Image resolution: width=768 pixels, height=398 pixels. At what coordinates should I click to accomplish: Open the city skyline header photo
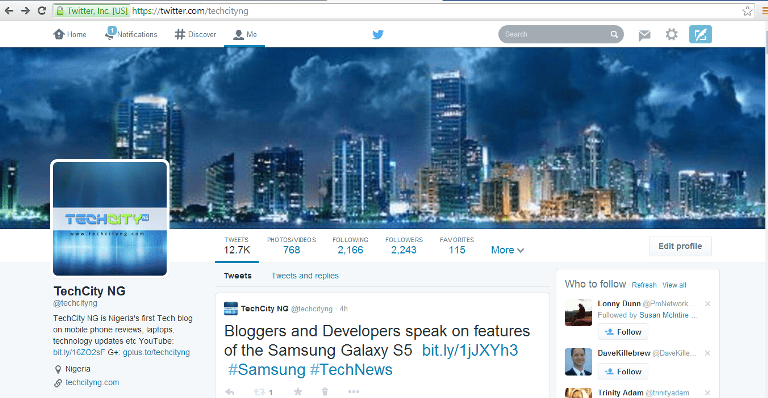382,138
